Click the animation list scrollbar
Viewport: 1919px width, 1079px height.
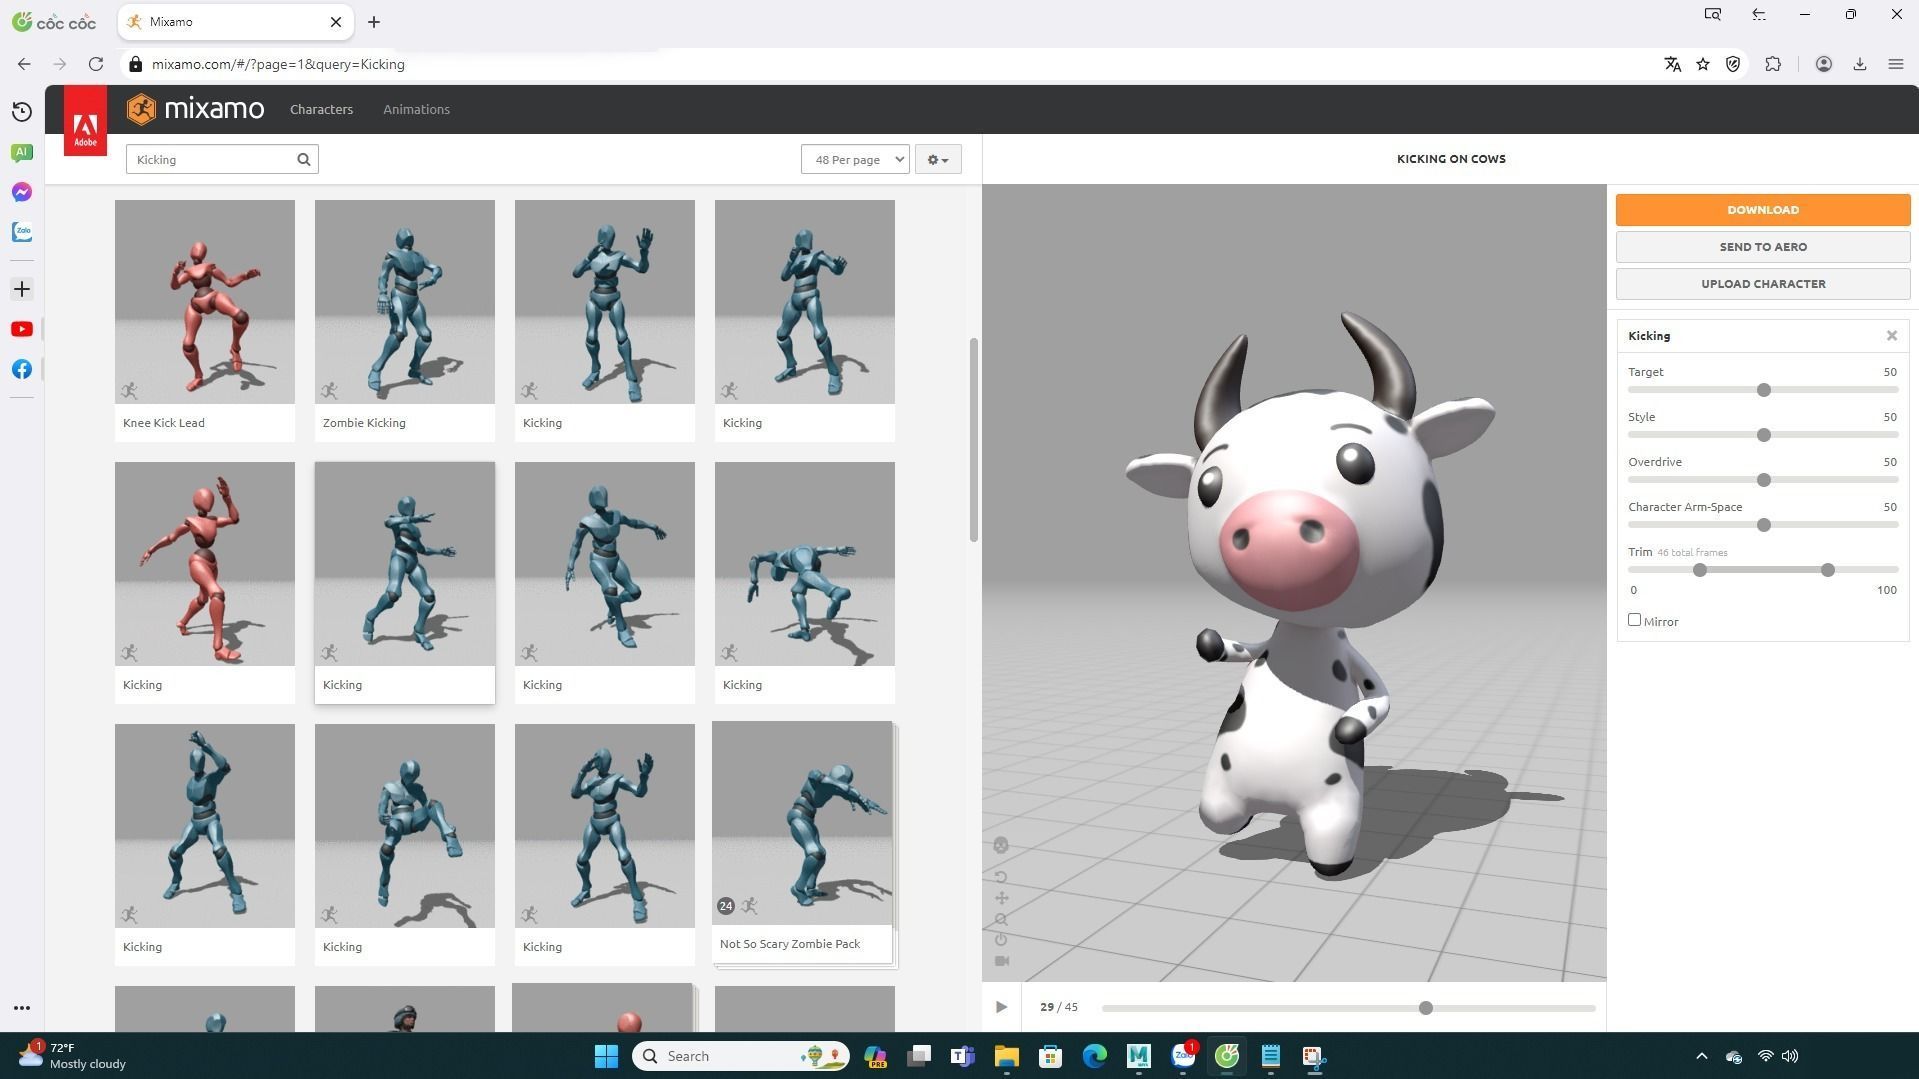[x=973, y=440]
